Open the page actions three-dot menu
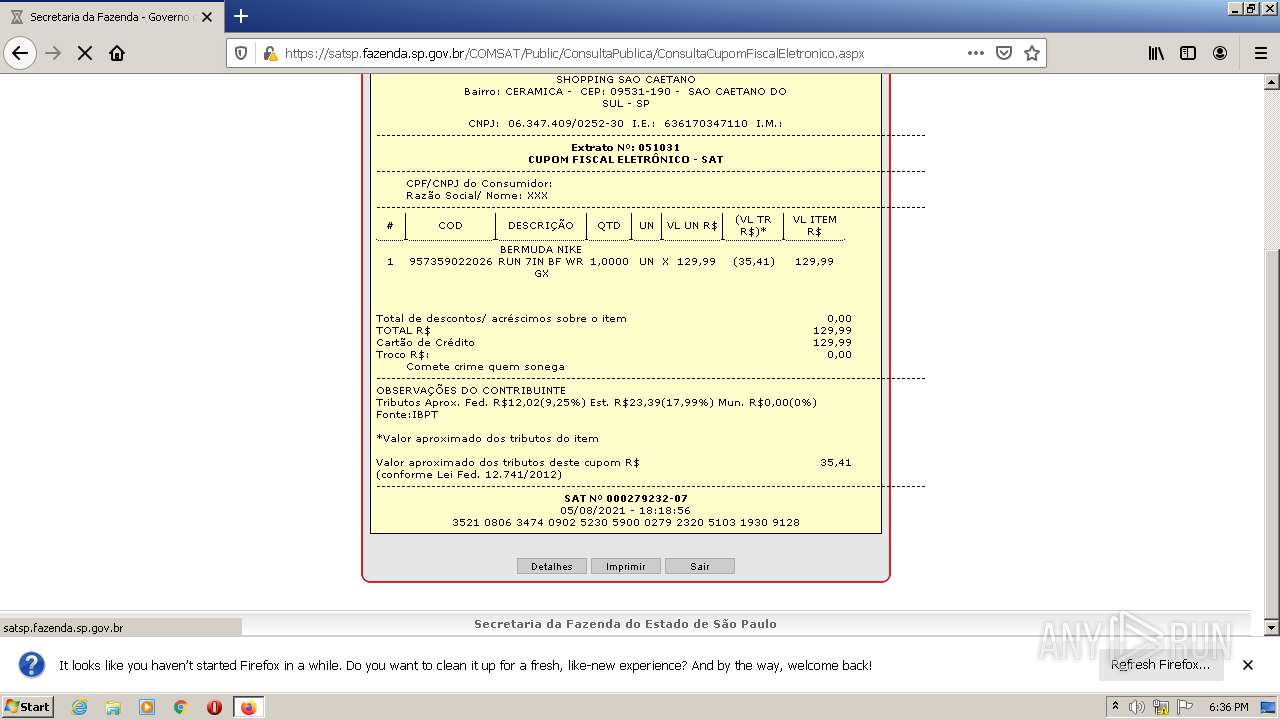This screenshot has height=720, width=1280. point(976,53)
